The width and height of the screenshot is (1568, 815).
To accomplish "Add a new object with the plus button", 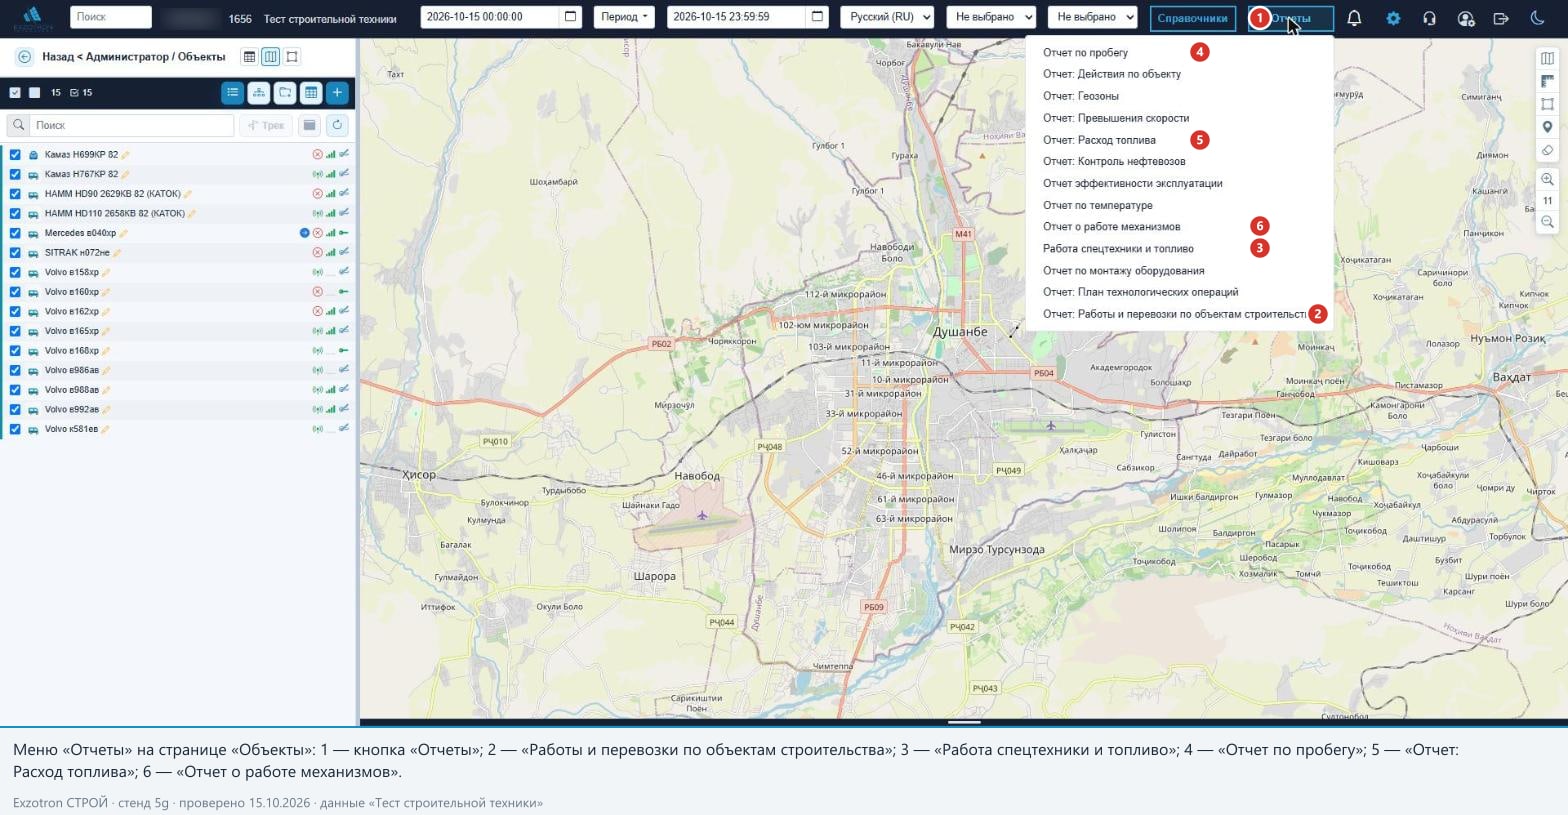I will coord(337,93).
